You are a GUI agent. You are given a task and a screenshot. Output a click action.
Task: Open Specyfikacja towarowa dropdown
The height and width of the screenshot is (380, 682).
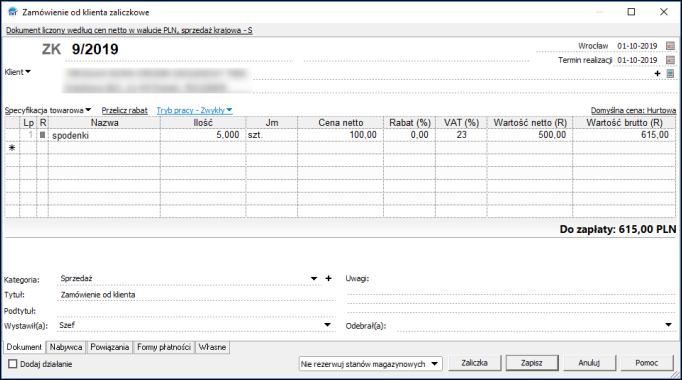coord(48,110)
